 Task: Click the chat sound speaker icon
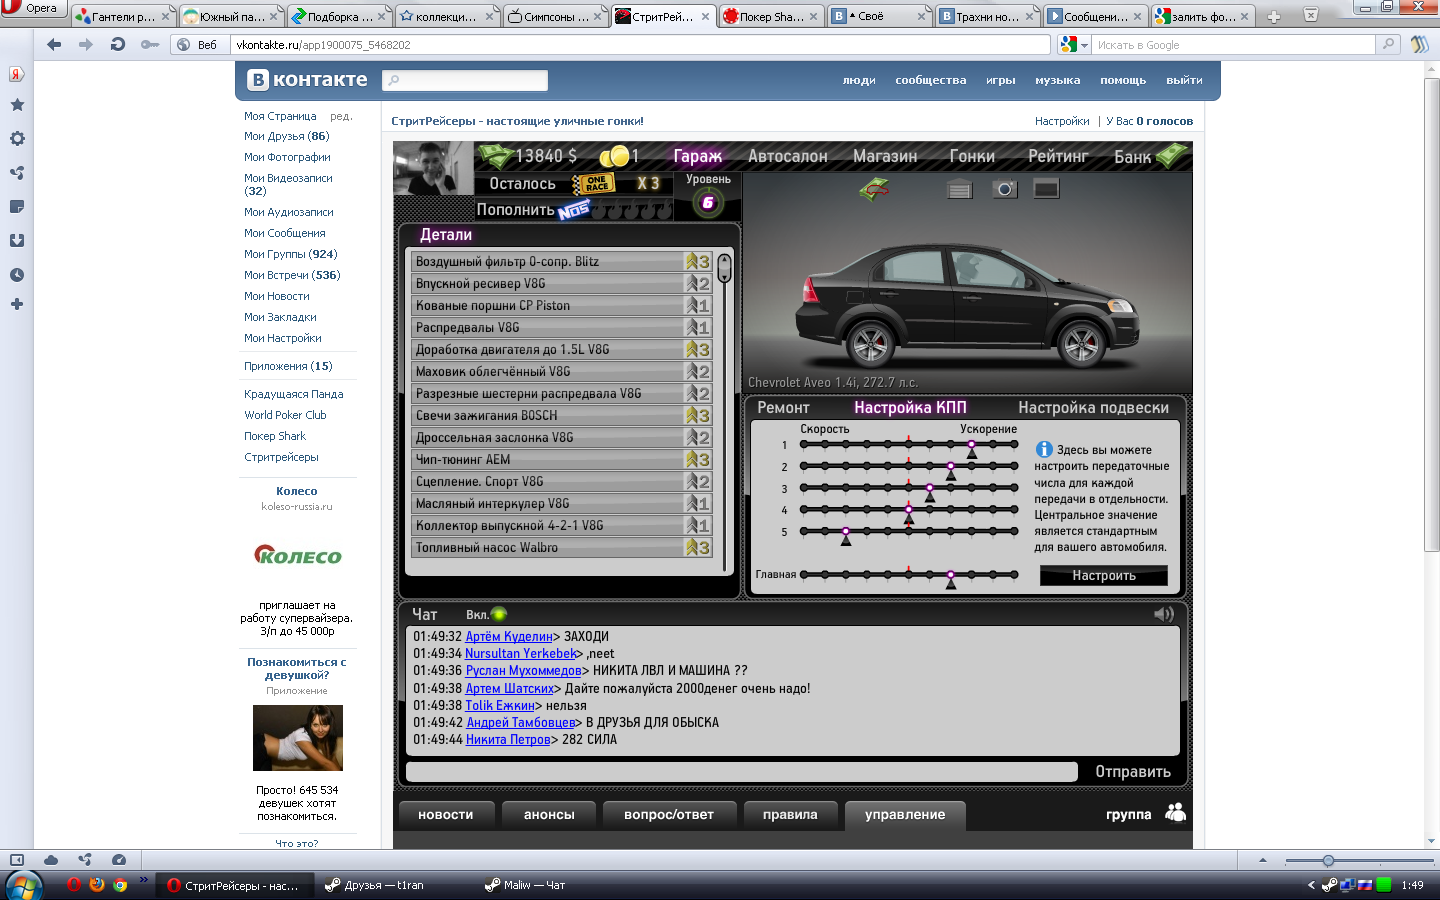coord(1164,614)
